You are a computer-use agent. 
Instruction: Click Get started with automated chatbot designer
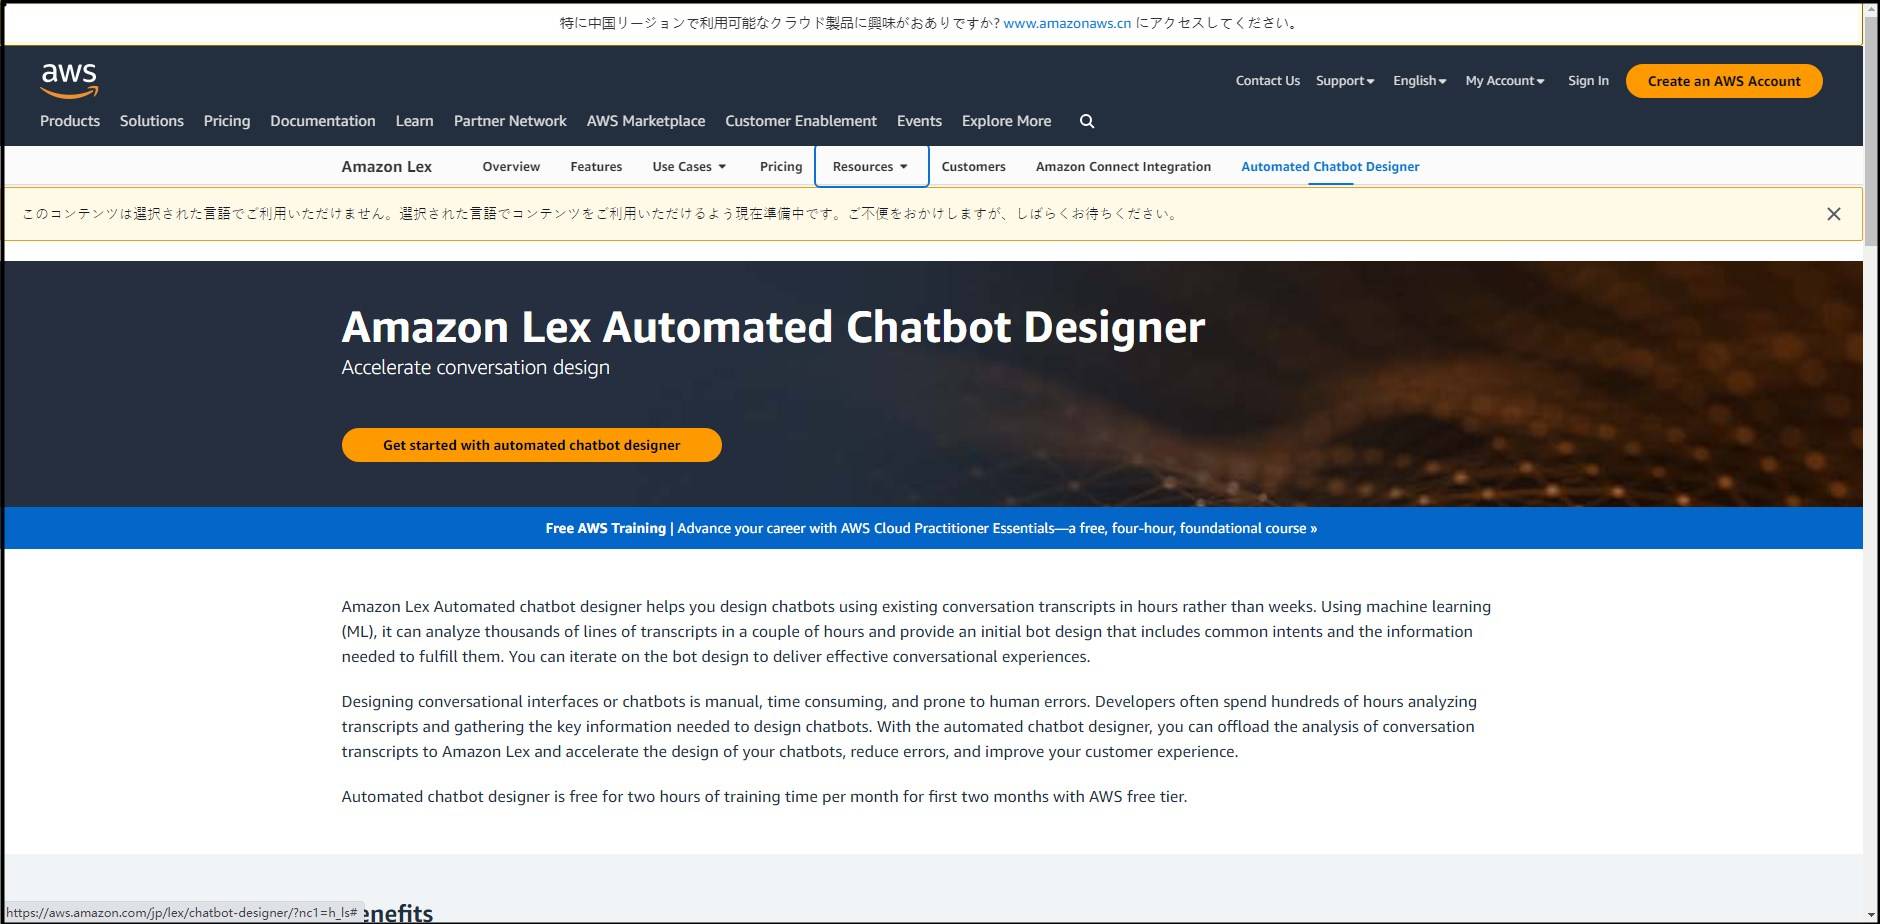(x=532, y=445)
